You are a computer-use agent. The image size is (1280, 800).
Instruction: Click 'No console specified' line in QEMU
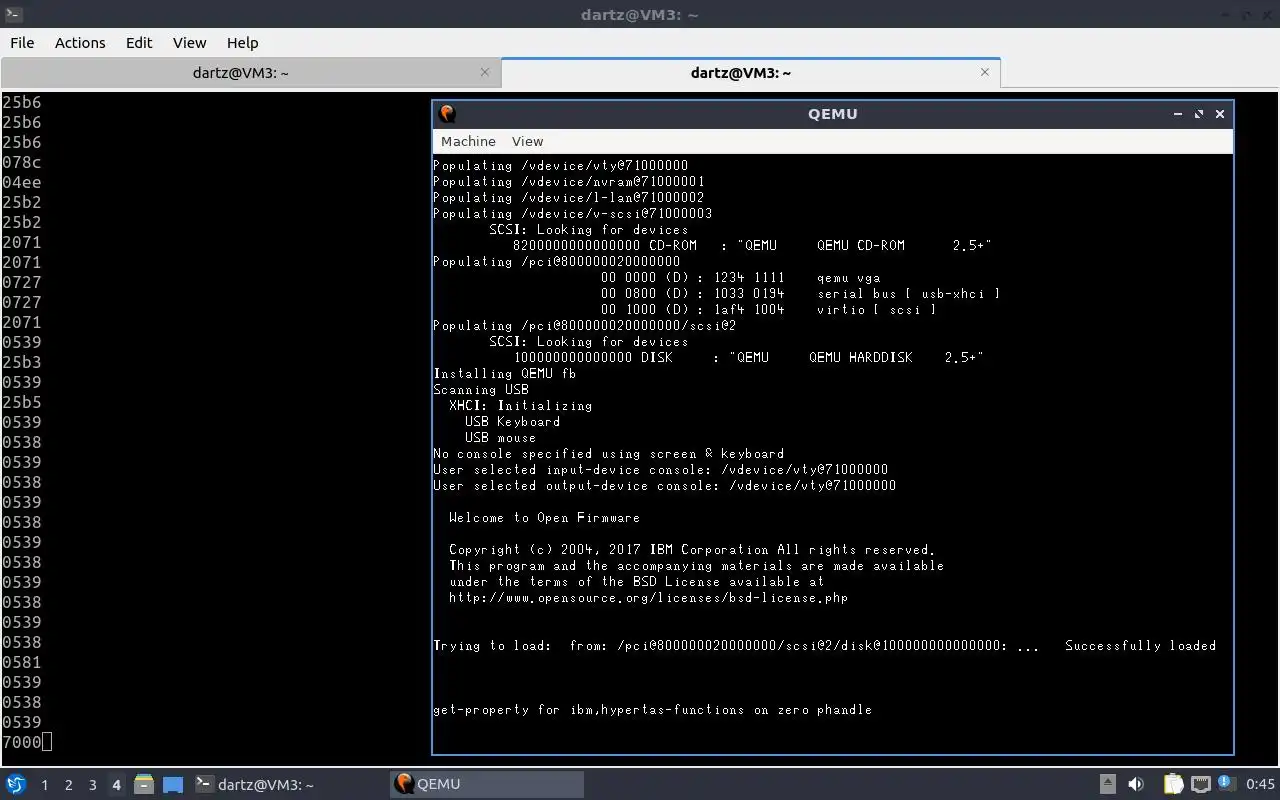608,454
